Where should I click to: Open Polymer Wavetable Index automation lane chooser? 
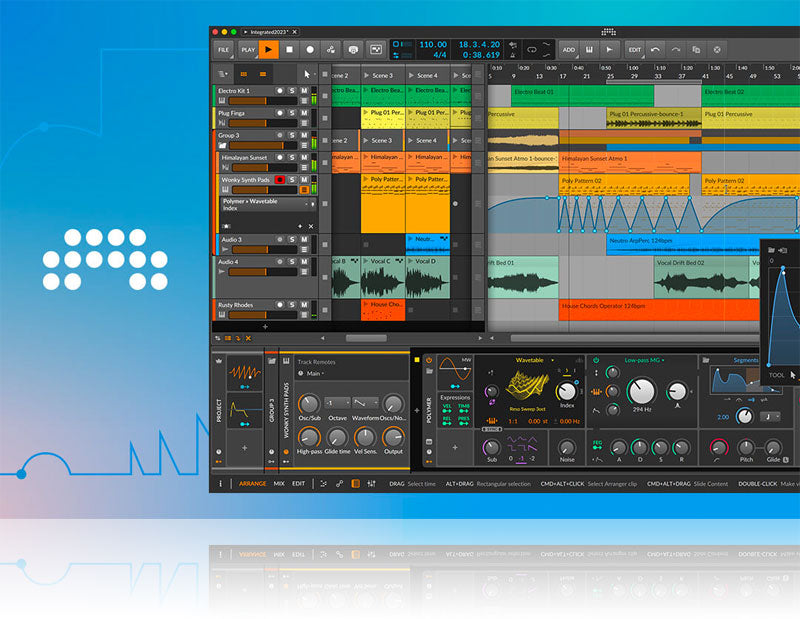[268, 204]
